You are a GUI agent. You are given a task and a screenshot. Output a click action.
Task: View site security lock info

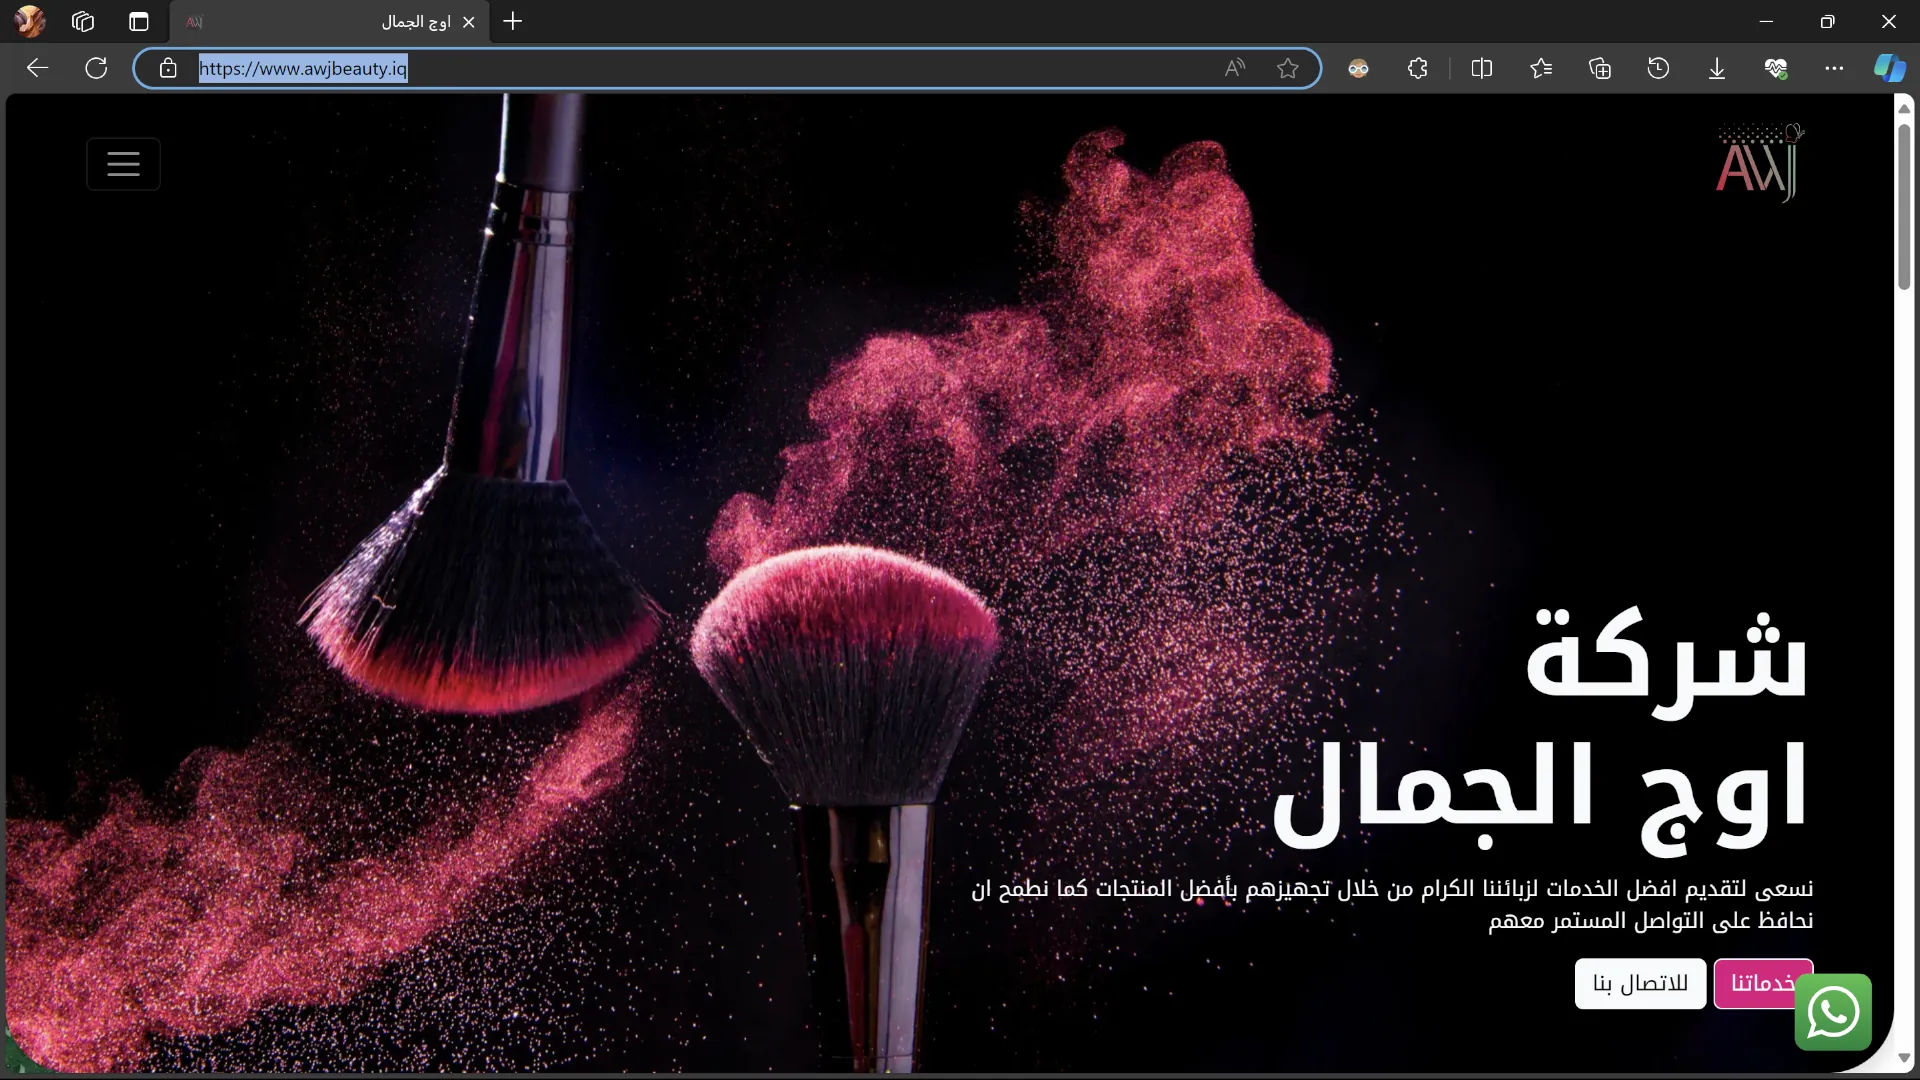(168, 68)
